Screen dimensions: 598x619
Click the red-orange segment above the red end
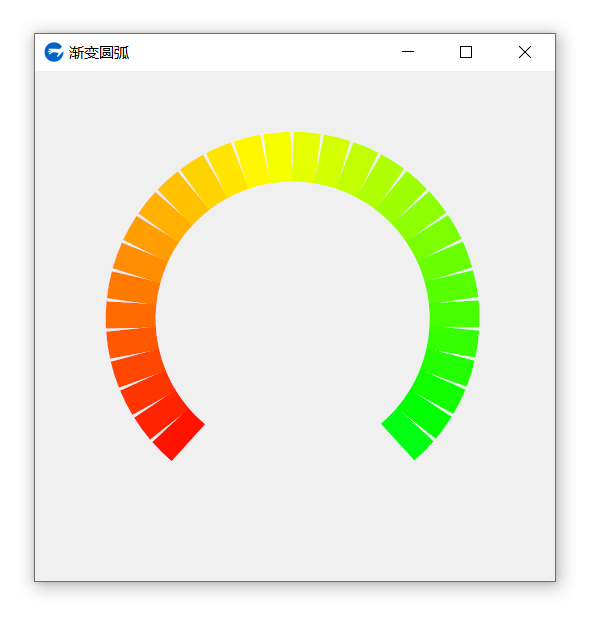click(x=162, y=415)
